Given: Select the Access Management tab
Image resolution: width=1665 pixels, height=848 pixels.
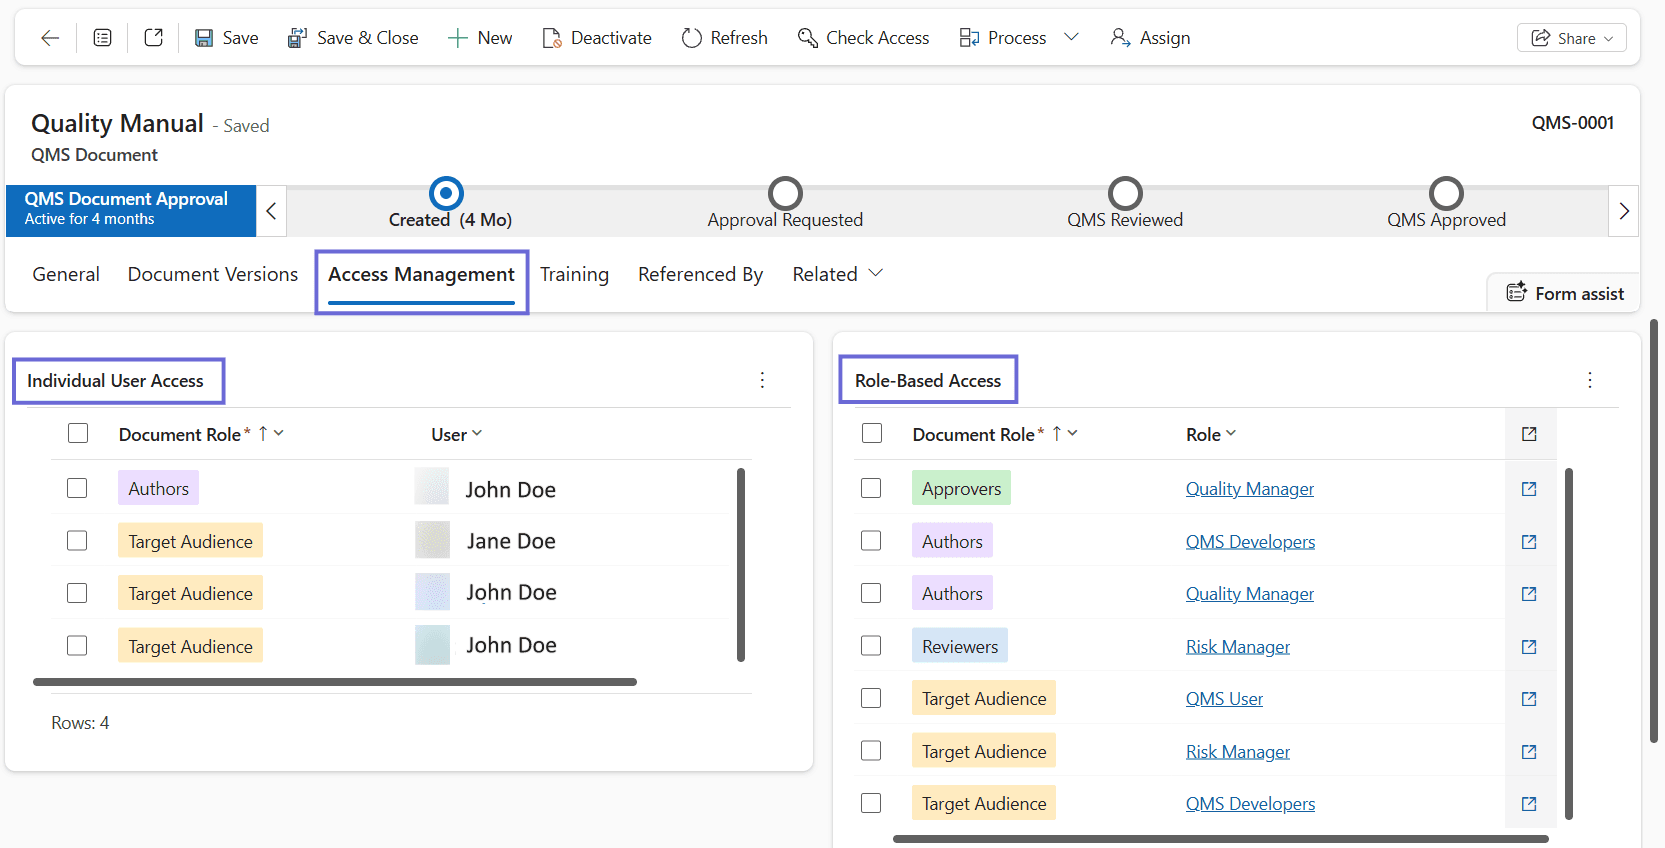Looking at the screenshot, I should 421,274.
